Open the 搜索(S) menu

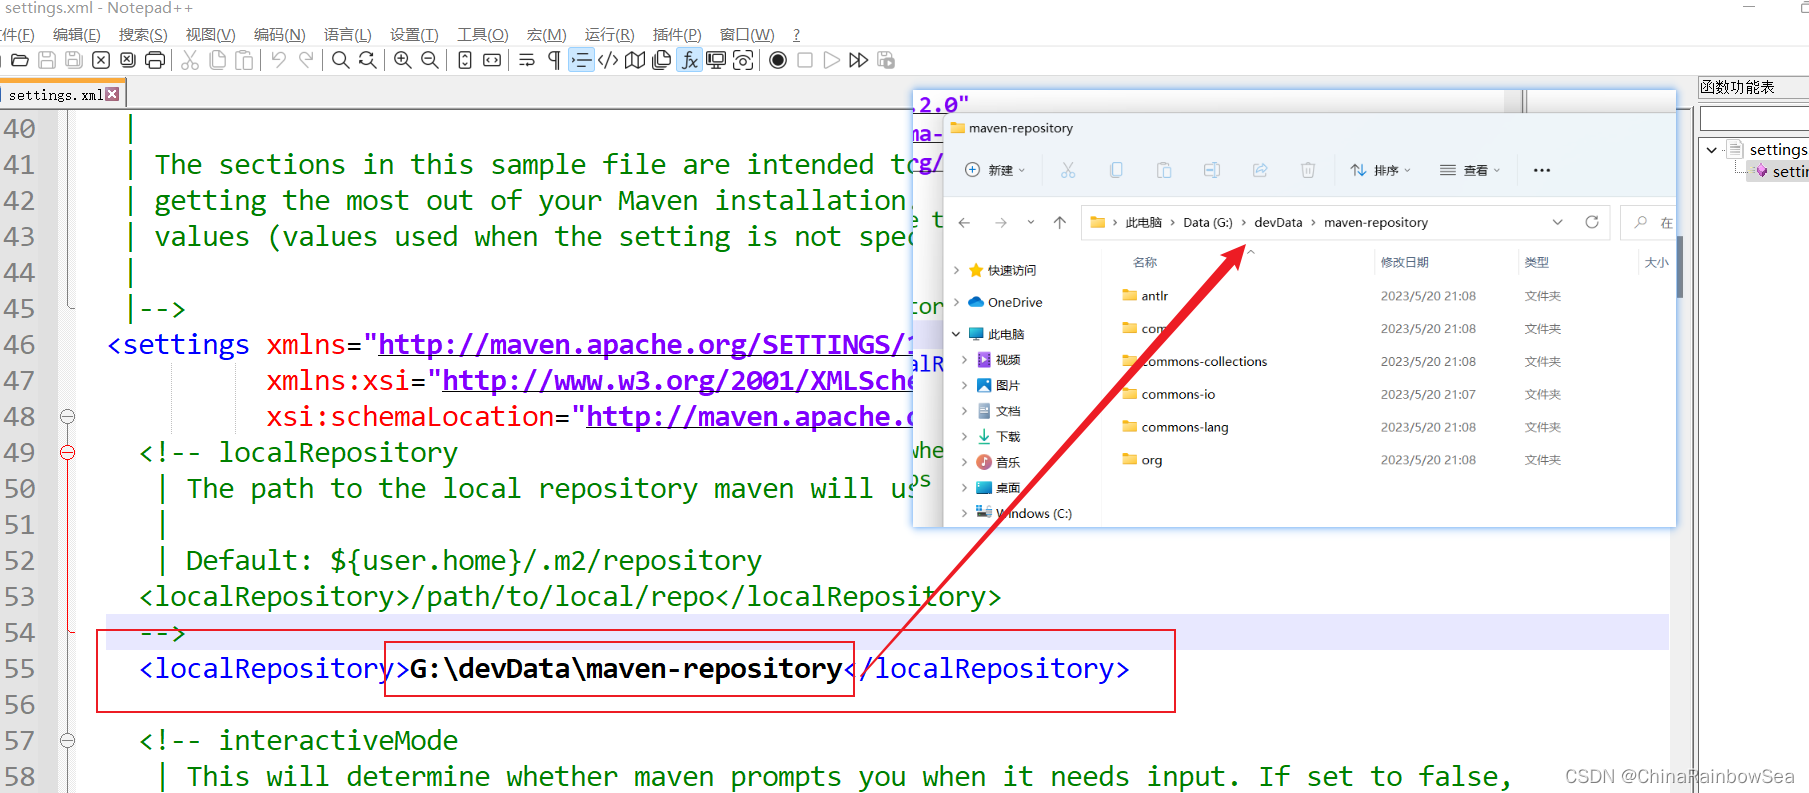point(143,34)
